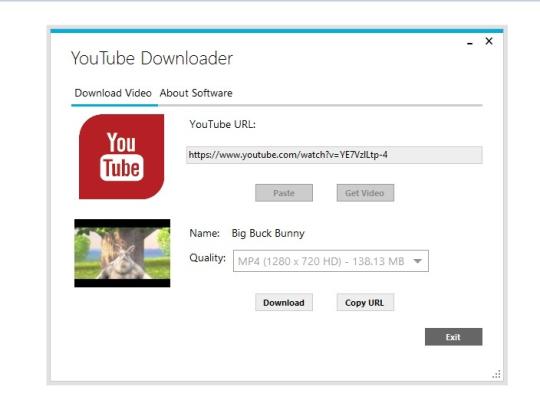
Task: Click the Get Video button
Action: (x=365, y=193)
